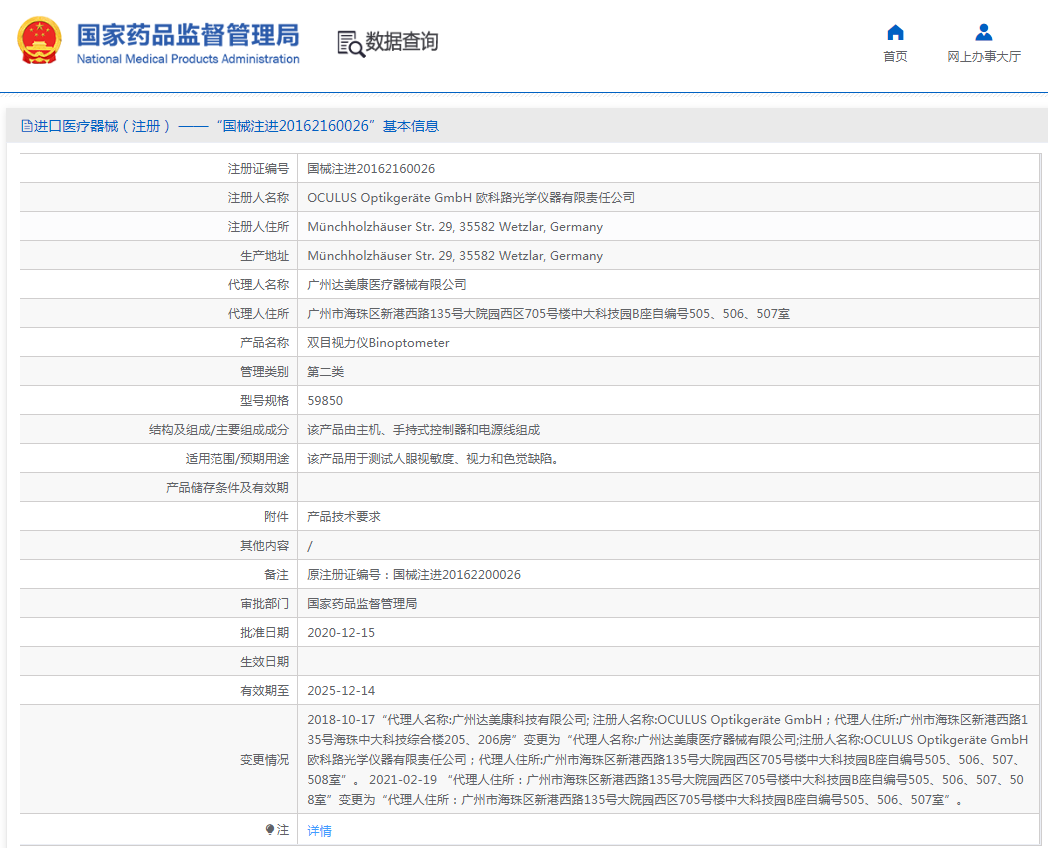
Task: Click the product name 双目视力仪Binoptometer
Action: click(x=378, y=343)
